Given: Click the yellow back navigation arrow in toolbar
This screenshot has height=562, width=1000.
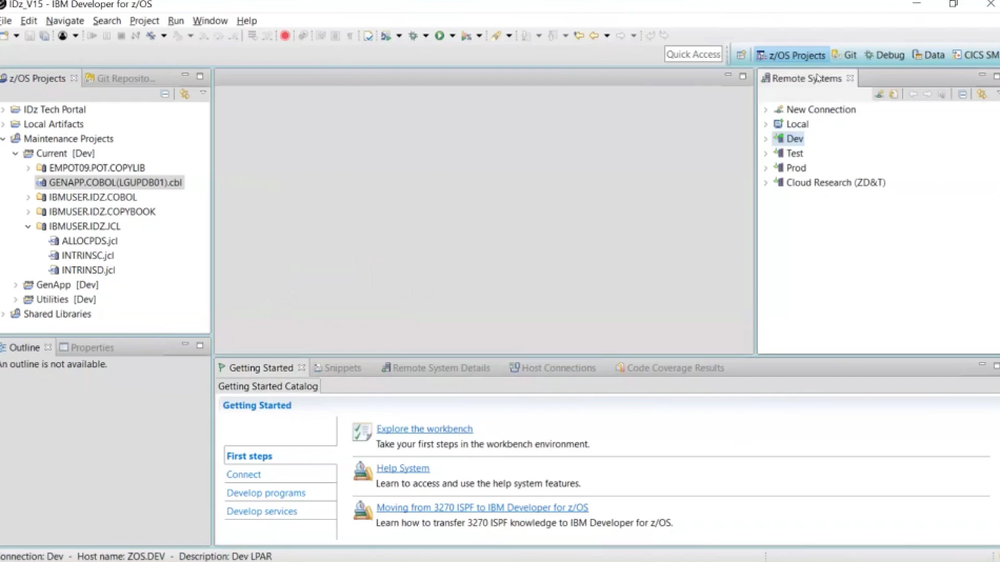Looking at the screenshot, I should tap(594, 36).
